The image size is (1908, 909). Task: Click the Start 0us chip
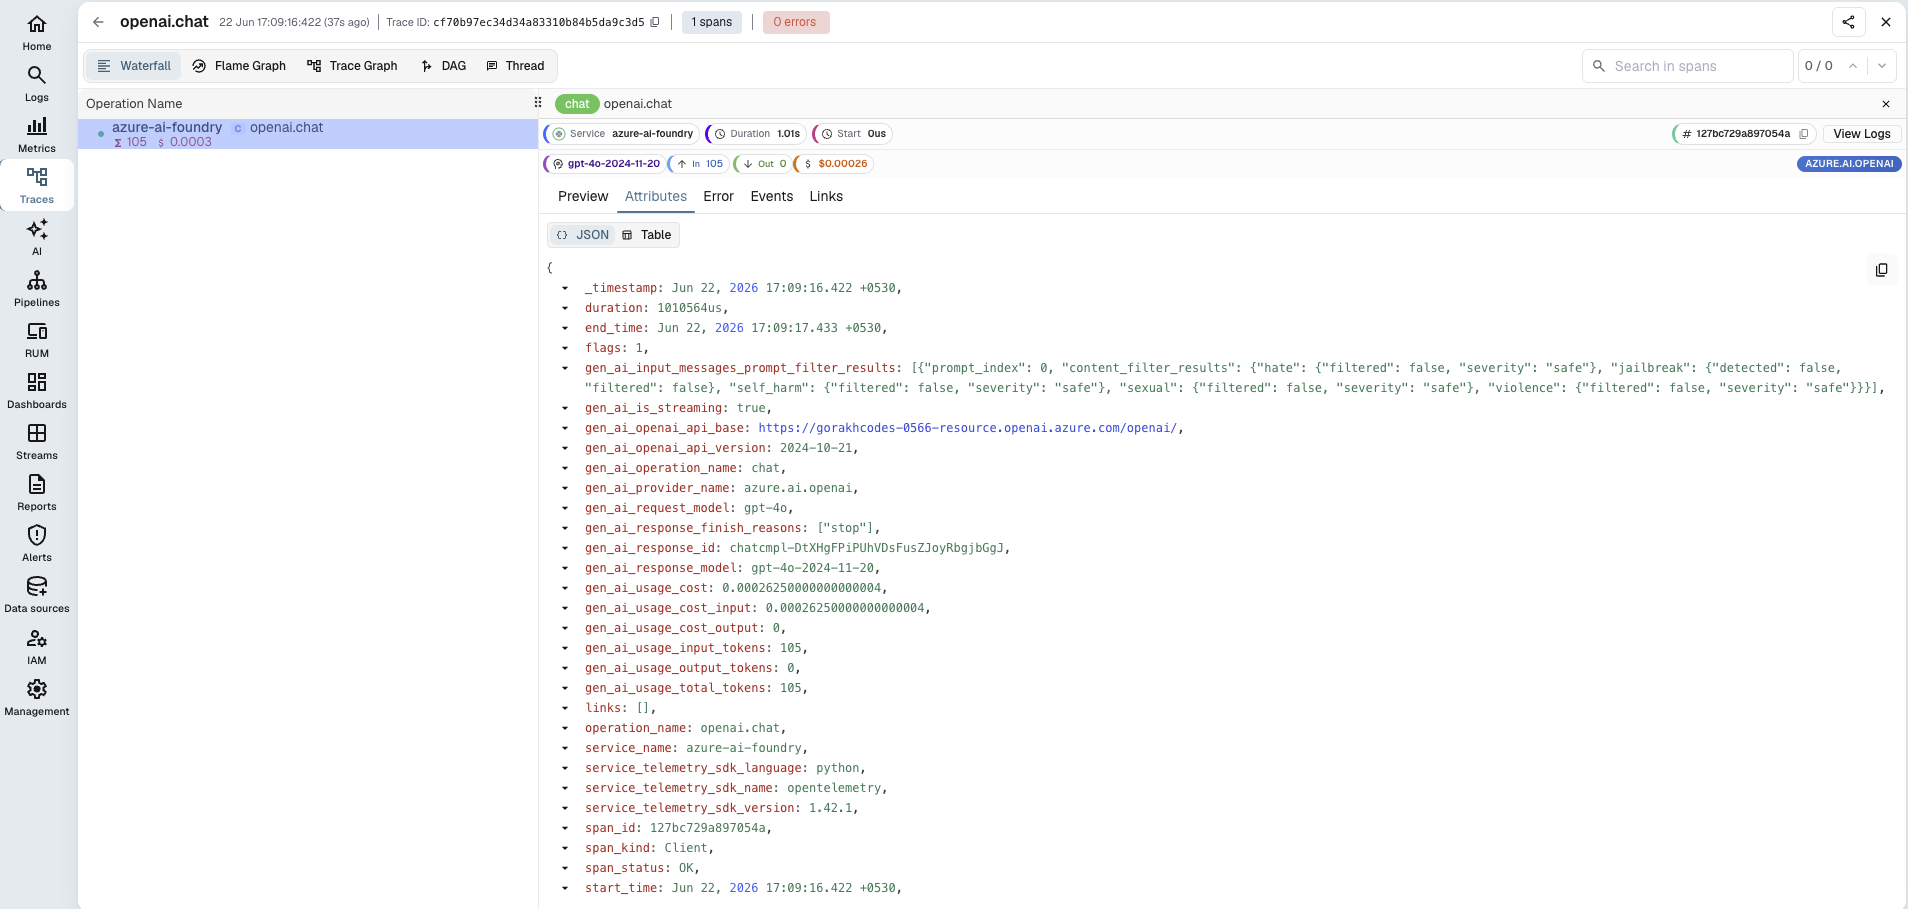pos(853,134)
